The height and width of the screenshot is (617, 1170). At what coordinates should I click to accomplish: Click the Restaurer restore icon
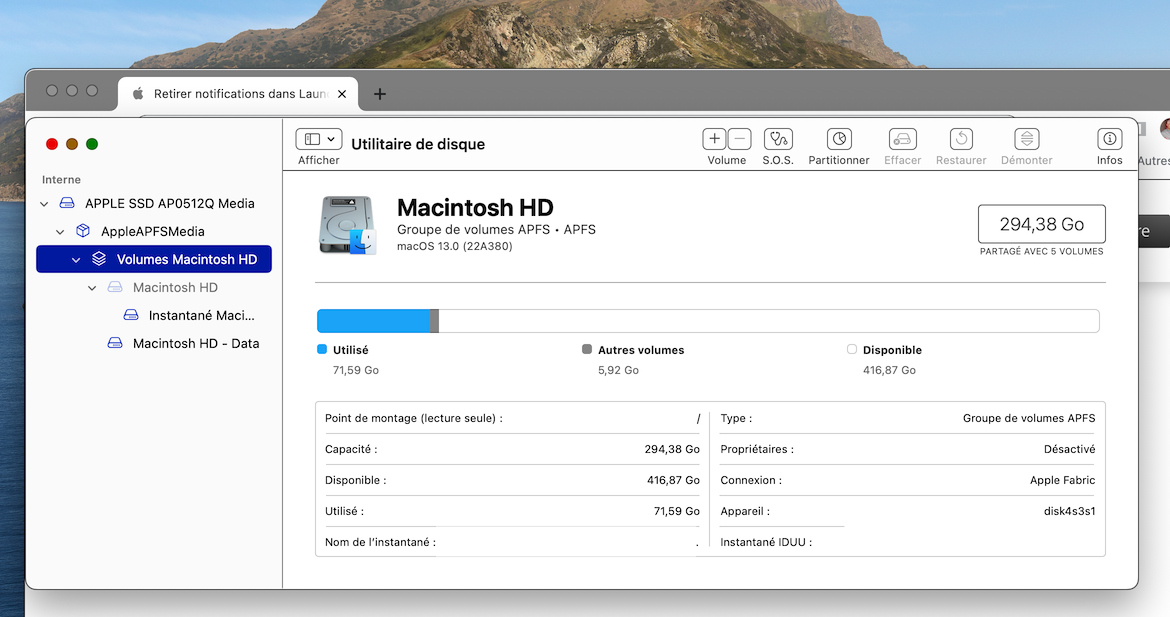(961, 139)
